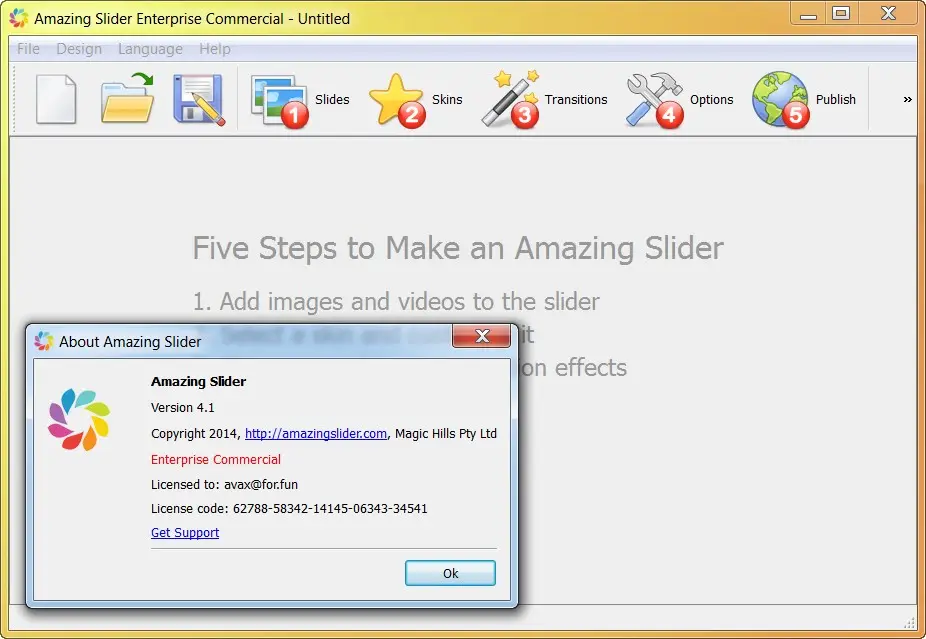Open step 4 Options

680,99
